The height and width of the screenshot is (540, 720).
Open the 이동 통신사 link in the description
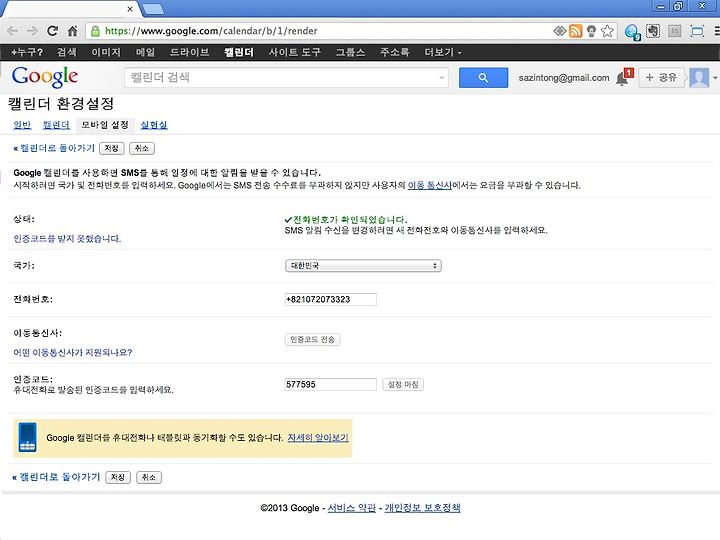click(x=430, y=186)
